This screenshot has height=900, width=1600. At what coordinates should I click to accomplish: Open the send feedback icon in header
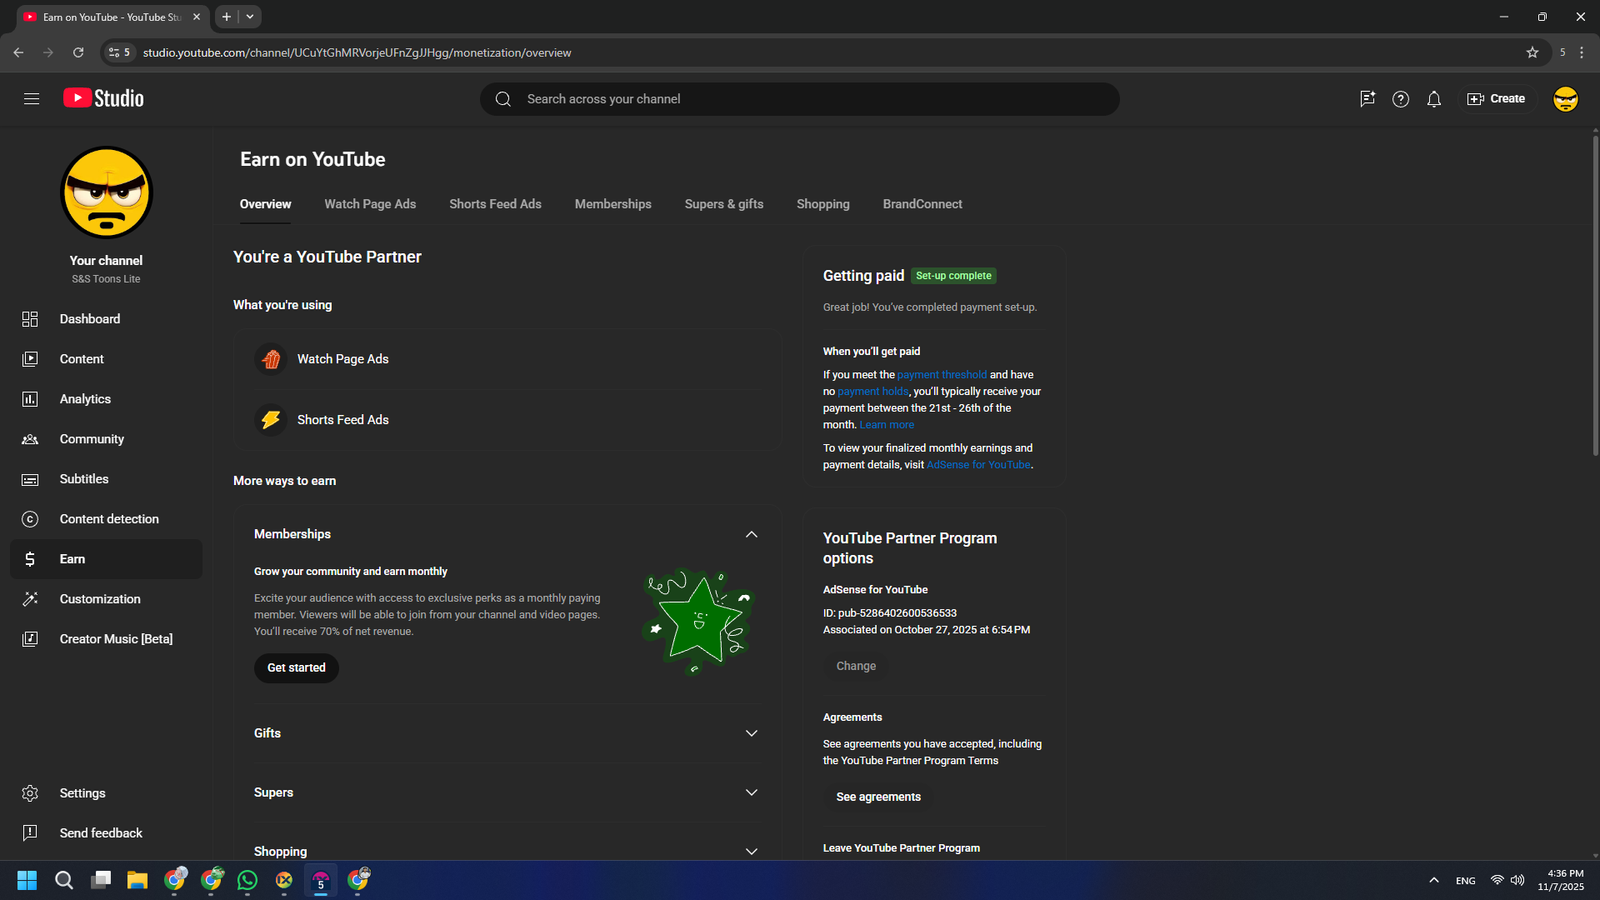(x=1367, y=99)
